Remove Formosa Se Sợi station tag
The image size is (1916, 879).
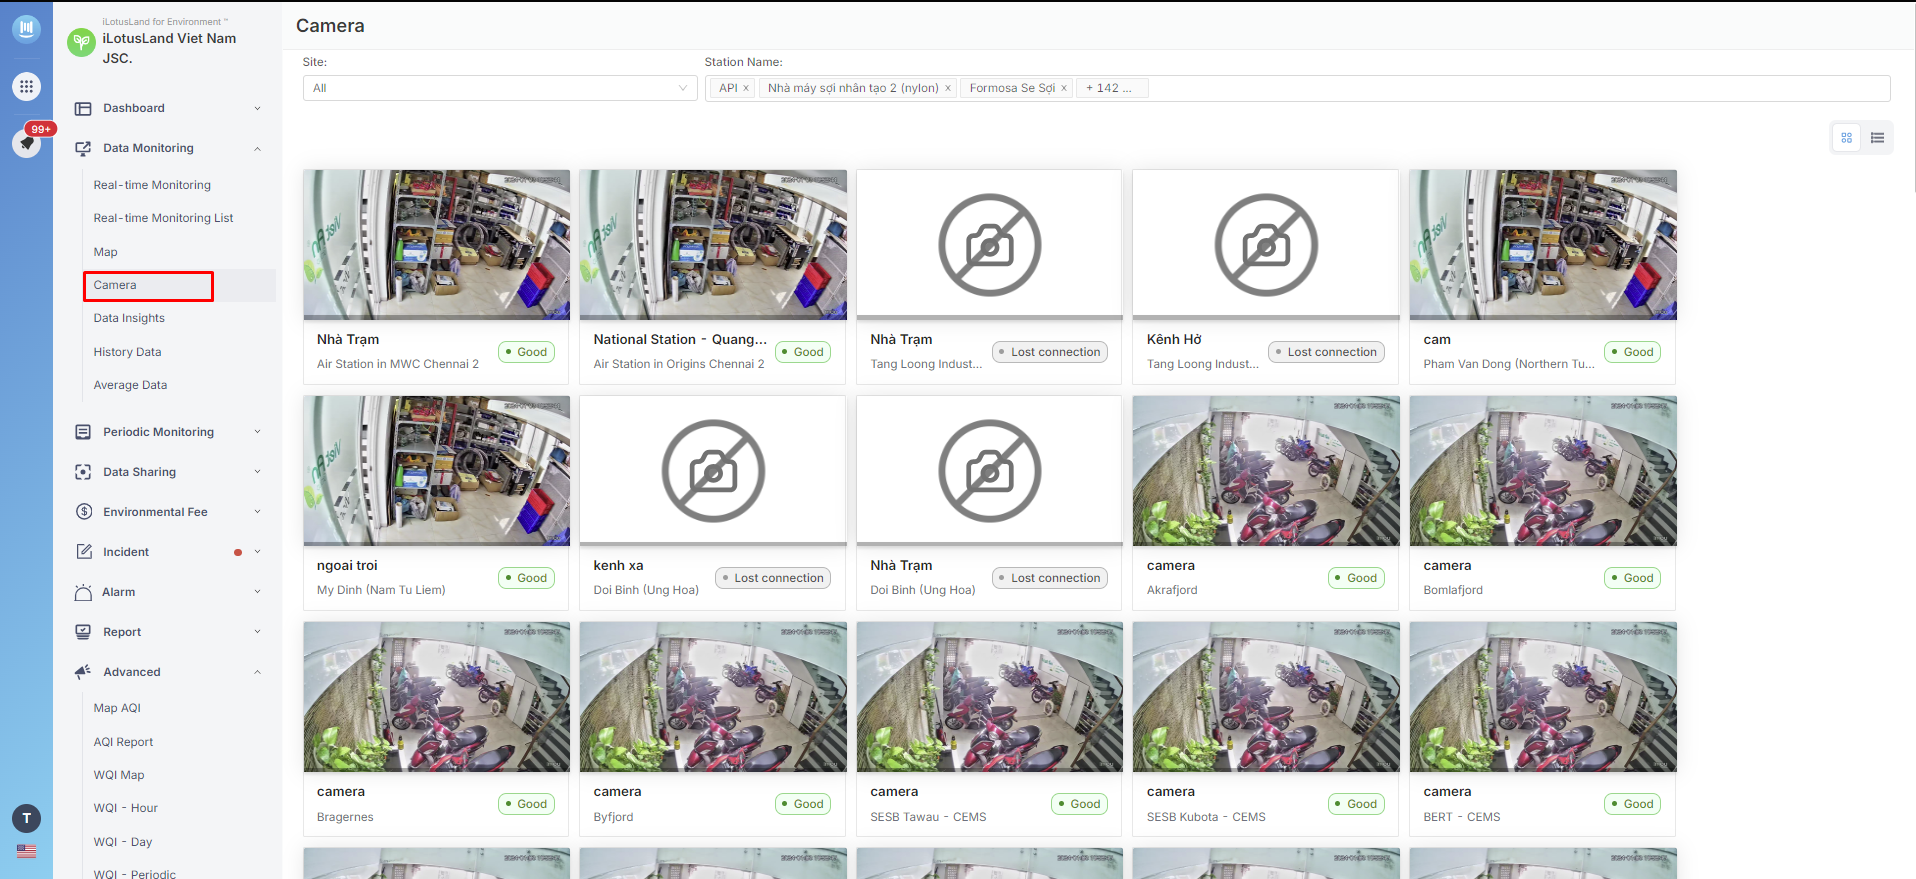pyautogui.click(x=1064, y=88)
